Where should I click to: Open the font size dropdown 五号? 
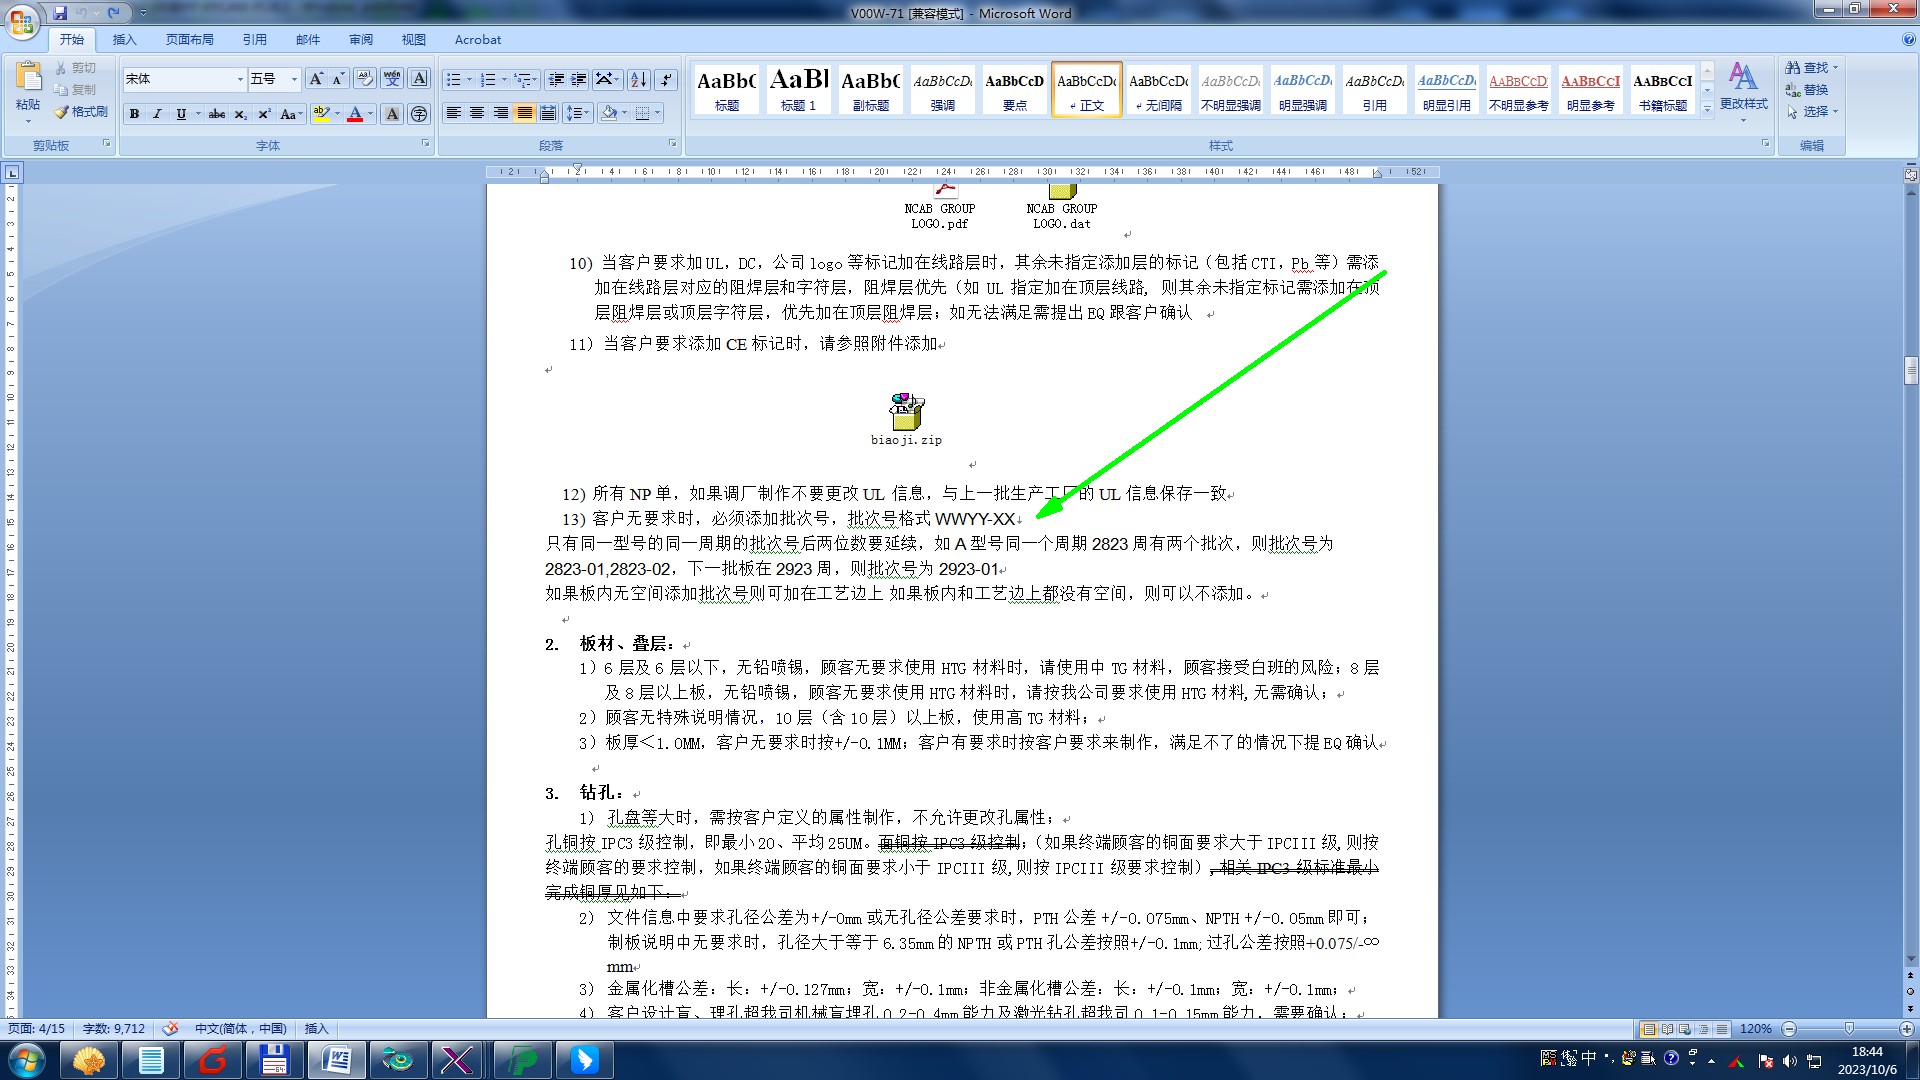[x=294, y=79]
